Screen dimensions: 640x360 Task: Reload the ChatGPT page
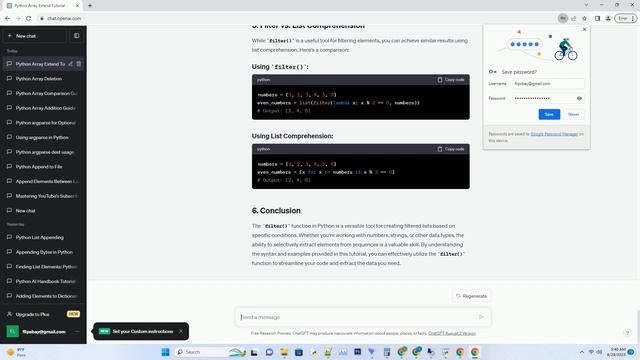29,18
